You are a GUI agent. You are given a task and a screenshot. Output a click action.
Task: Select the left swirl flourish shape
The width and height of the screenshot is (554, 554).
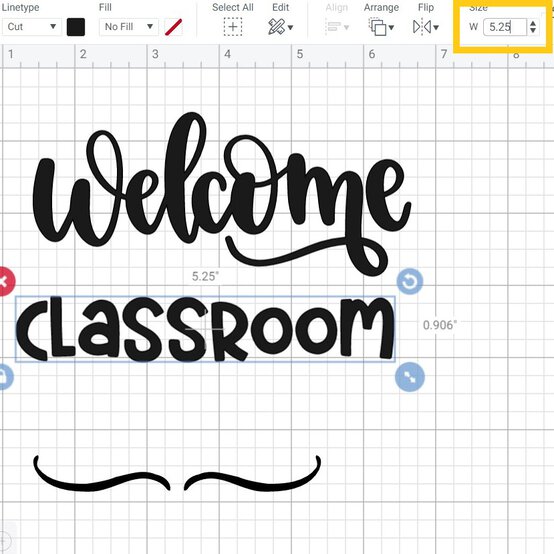click(x=102, y=473)
